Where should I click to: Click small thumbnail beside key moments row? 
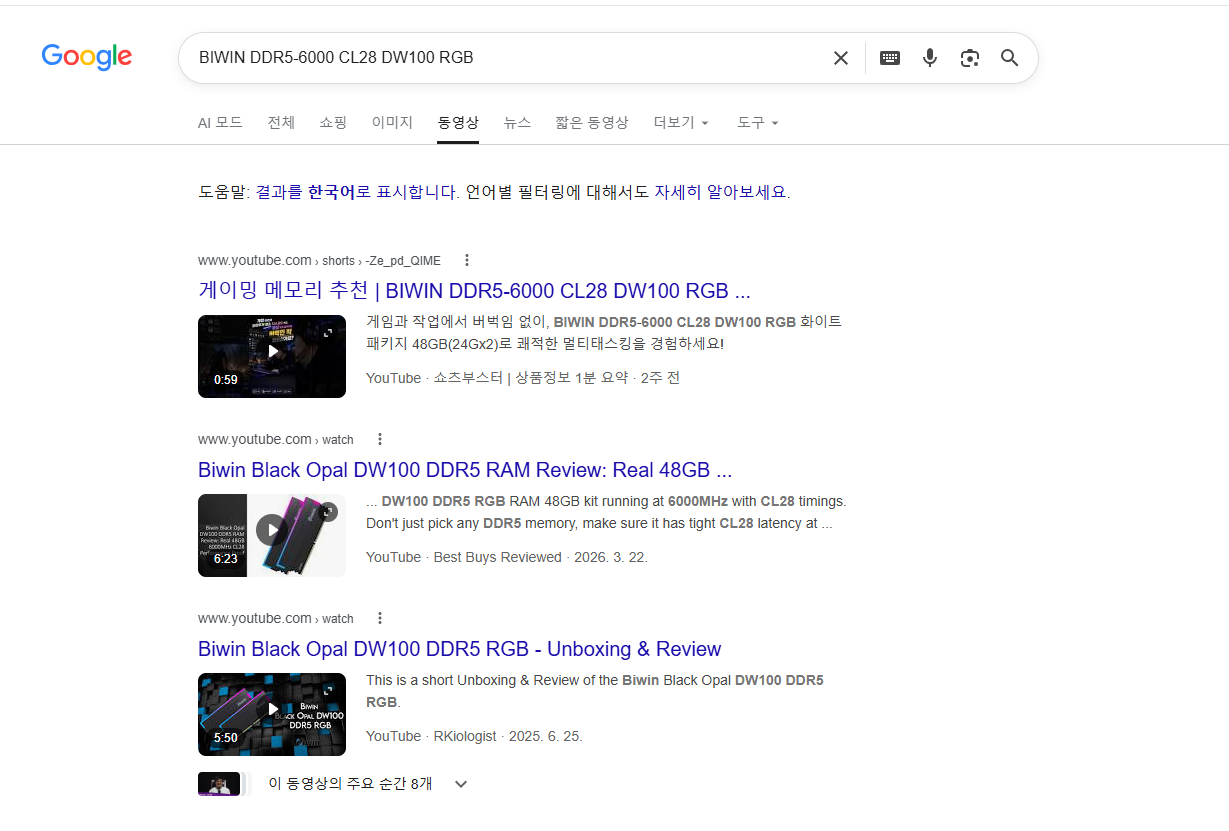point(220,784)
